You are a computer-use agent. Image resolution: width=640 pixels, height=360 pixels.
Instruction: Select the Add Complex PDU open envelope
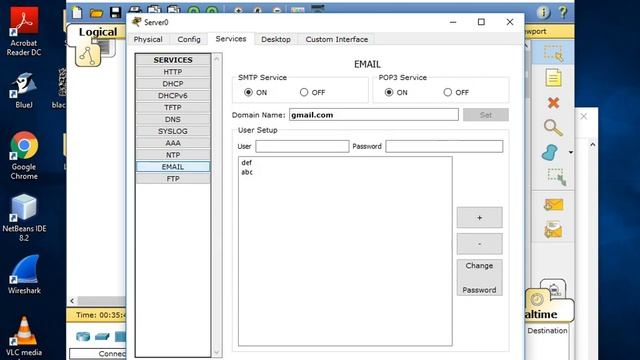tap(553, 229)
